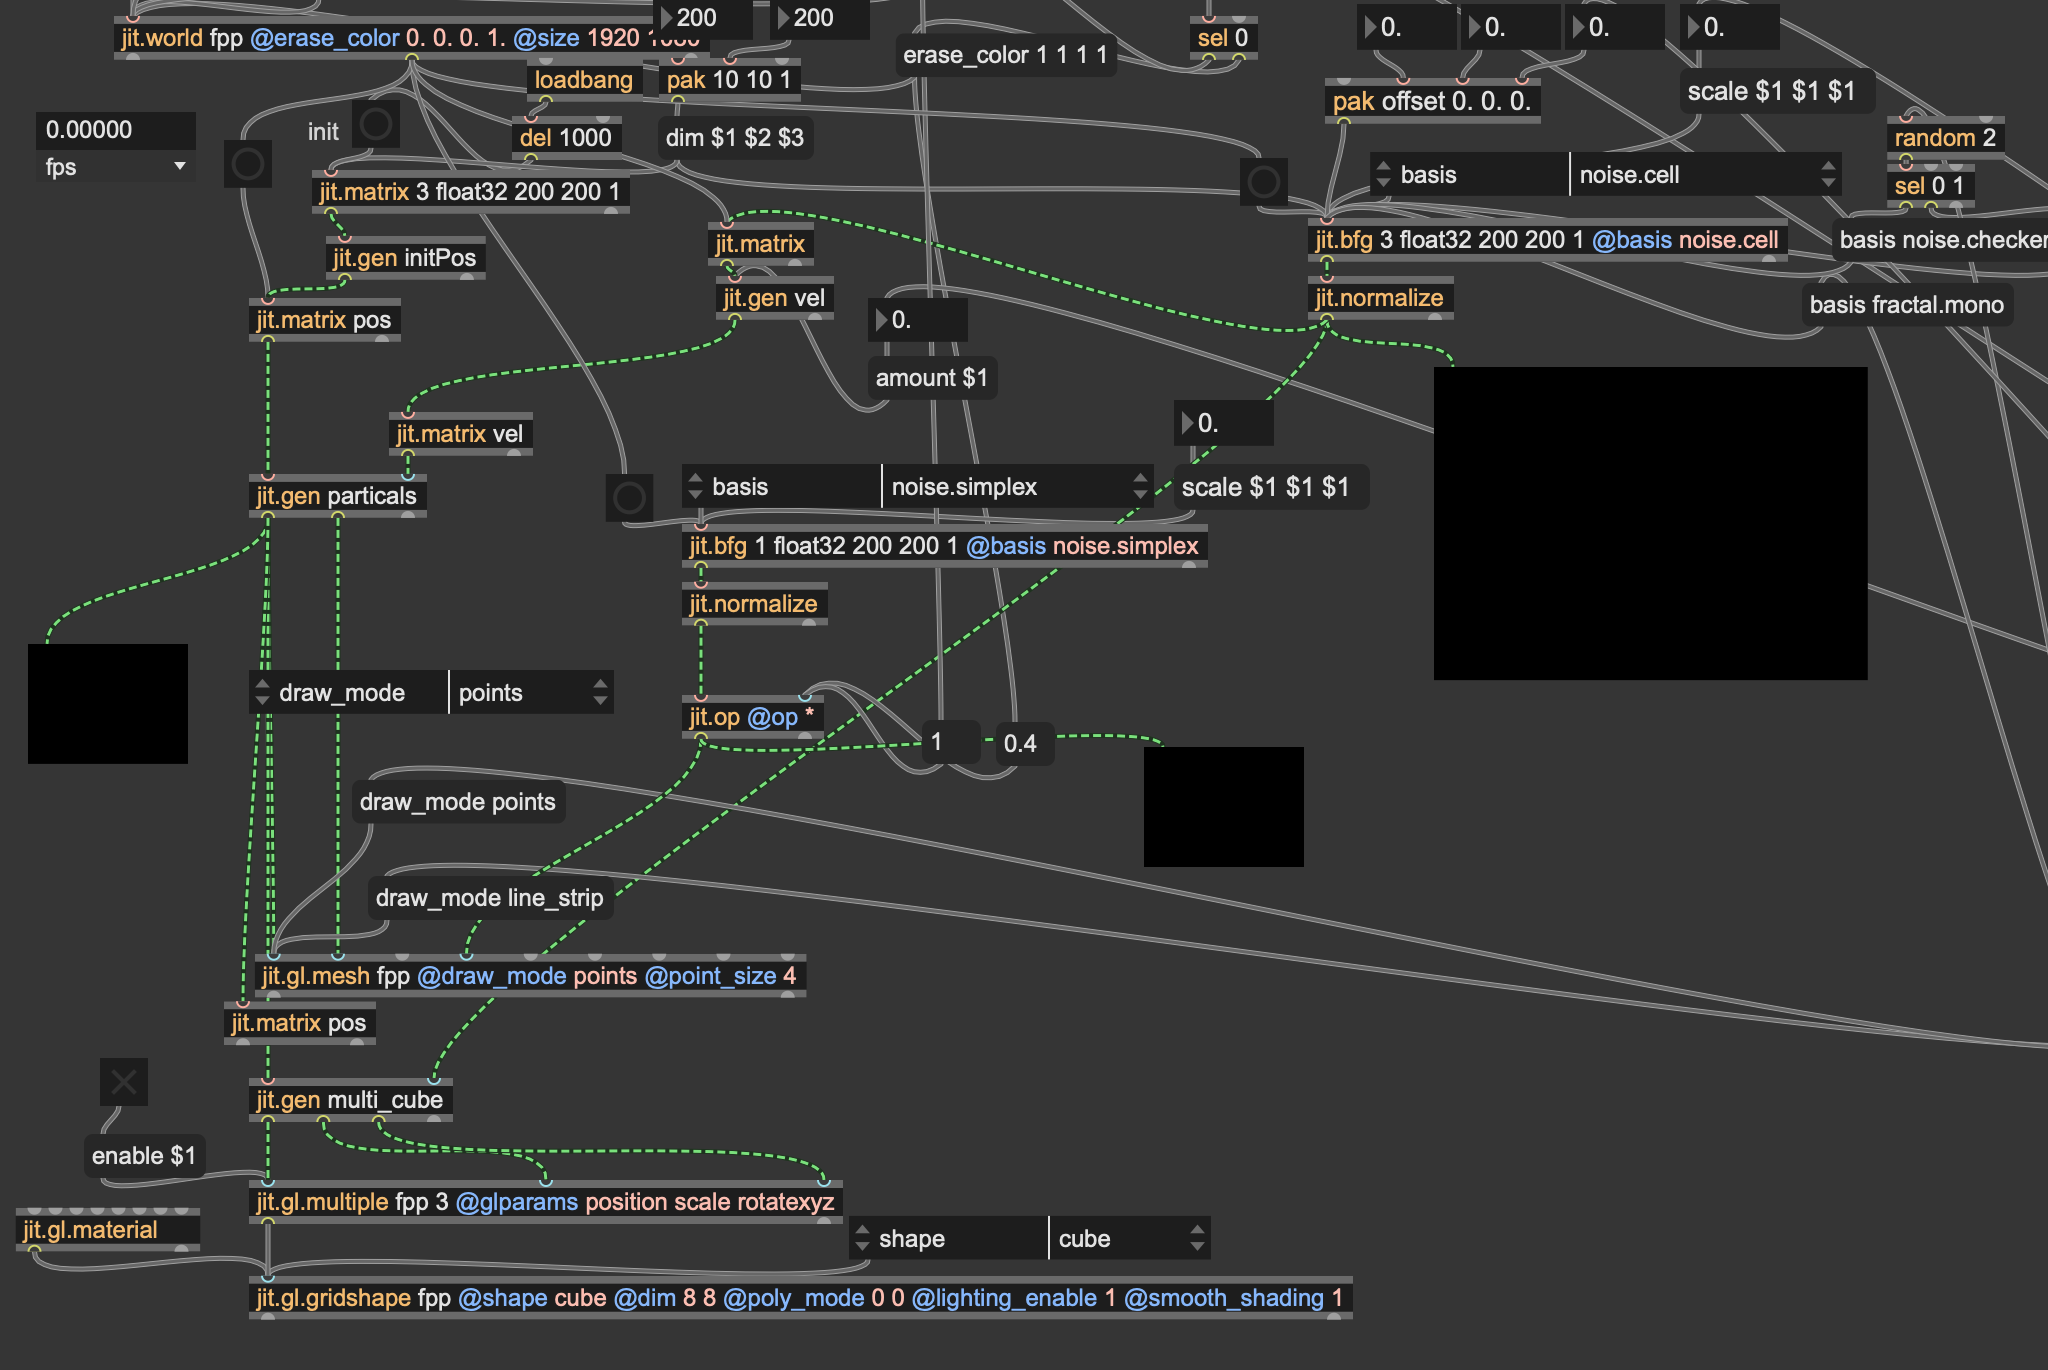This screenshot has width=2048, height=1370.
Task: Click the large black preview window right of noise.simplex
Action: click(1650, 523)
